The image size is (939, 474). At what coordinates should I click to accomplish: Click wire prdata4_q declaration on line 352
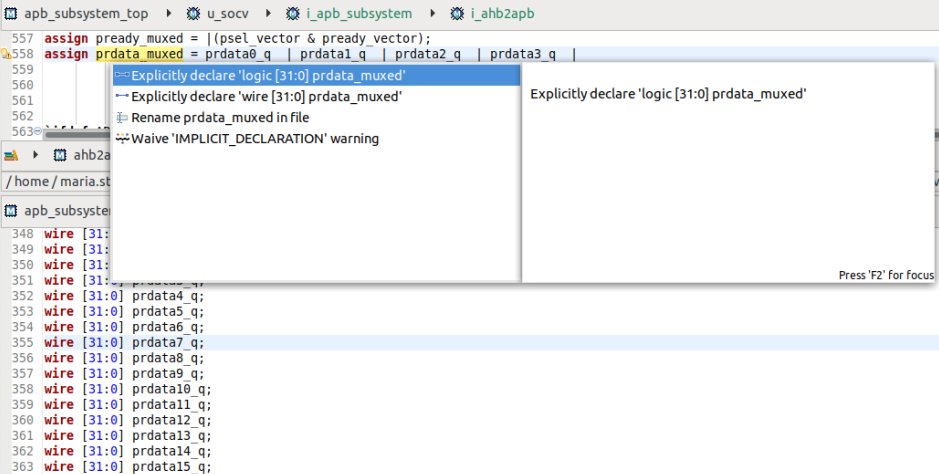pyautogui.click(x=124, y=296)
